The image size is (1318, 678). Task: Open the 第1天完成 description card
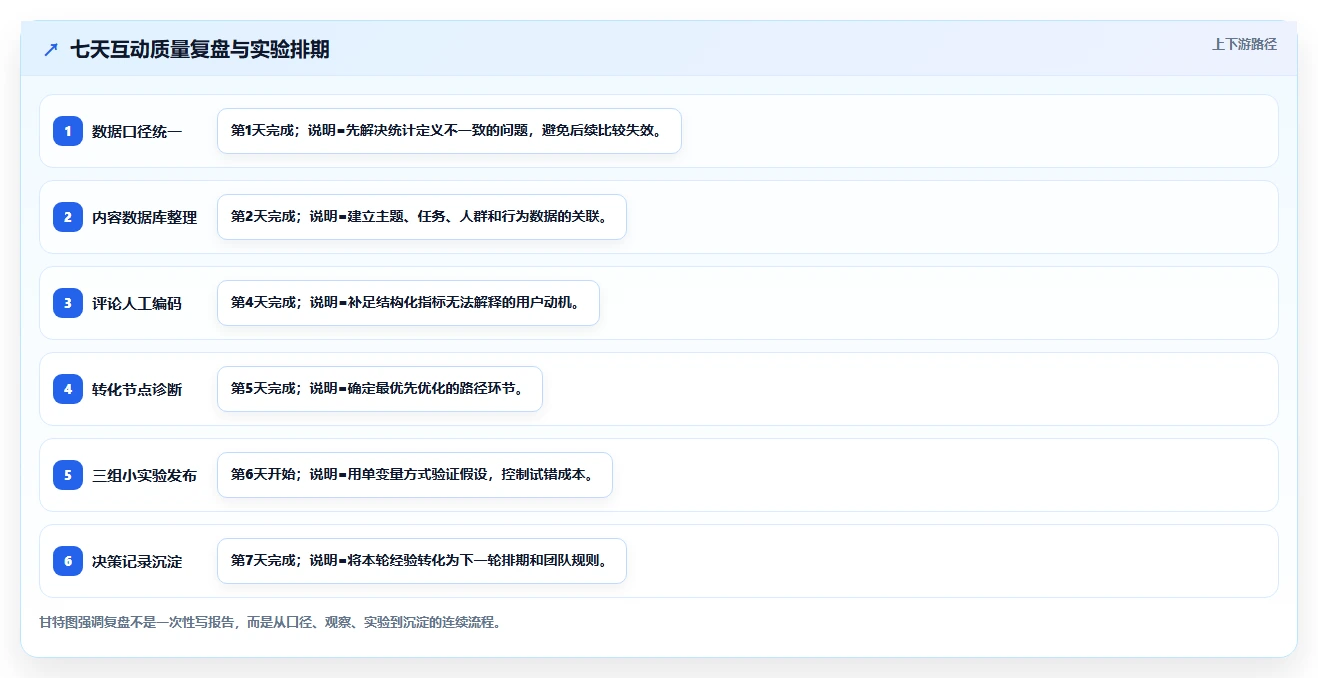coord(449,131)
